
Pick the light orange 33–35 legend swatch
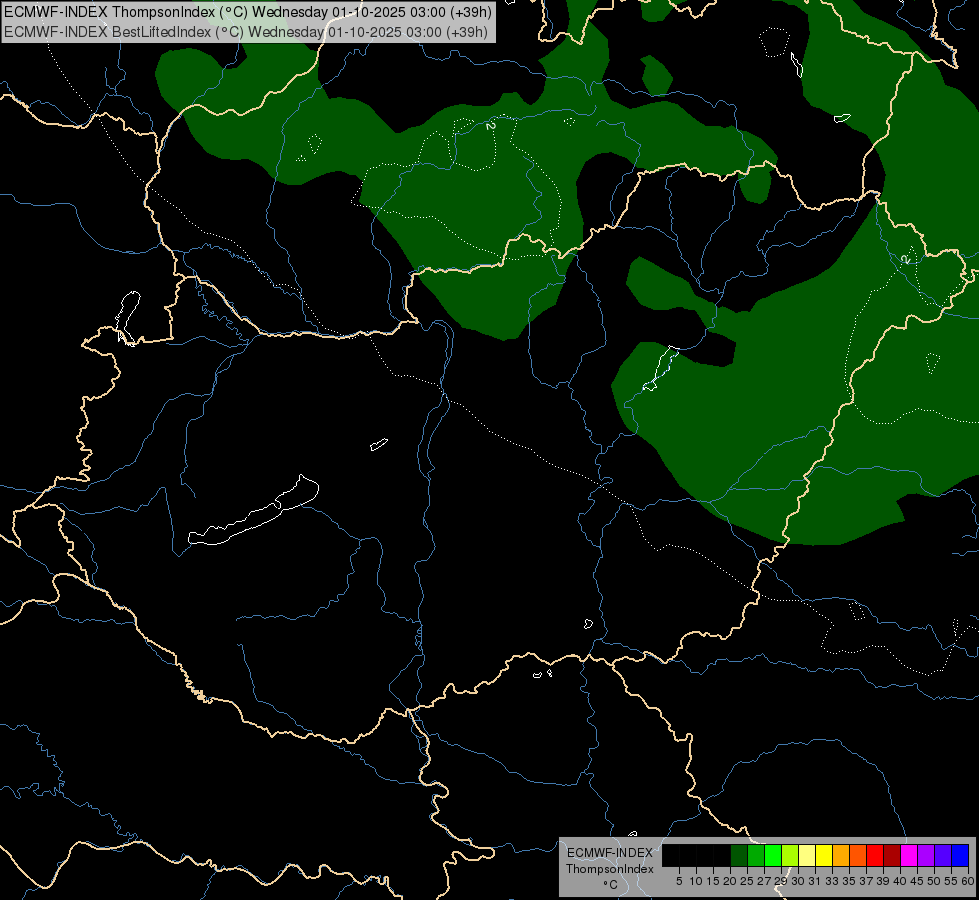(841, 855)
